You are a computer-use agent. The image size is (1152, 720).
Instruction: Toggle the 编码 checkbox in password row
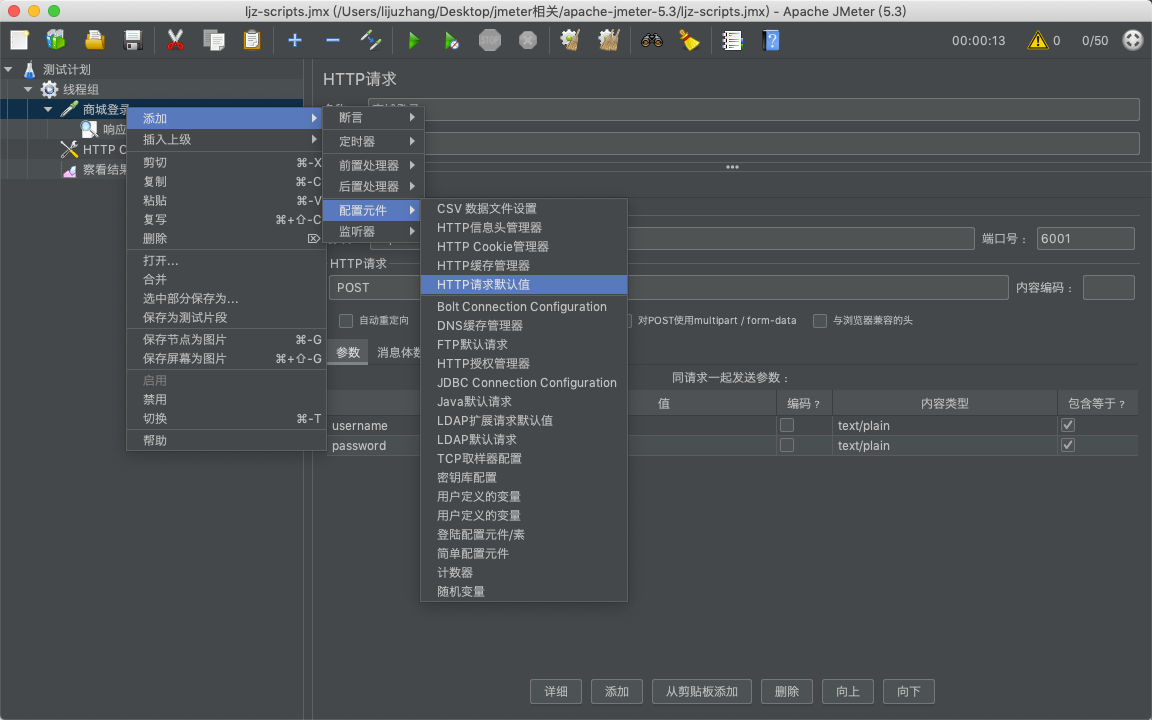coord(787,445)
